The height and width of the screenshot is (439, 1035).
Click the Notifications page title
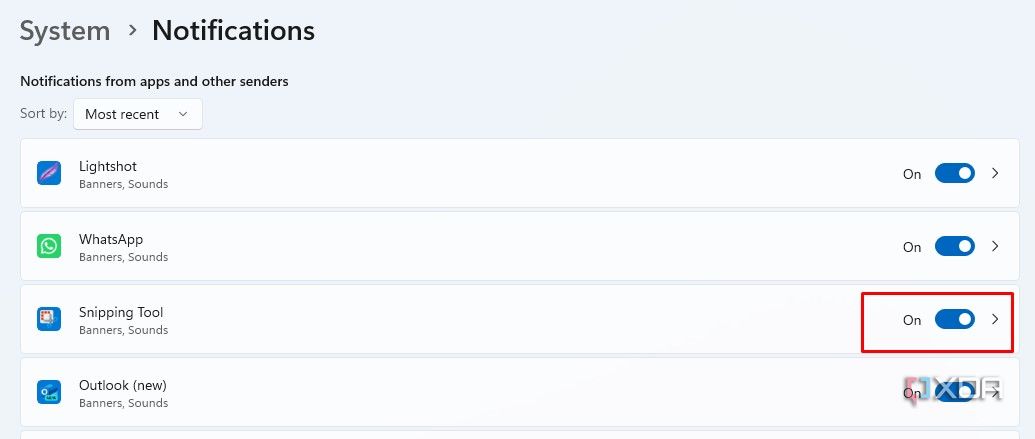pyautogui.click(x=233, y=31)
